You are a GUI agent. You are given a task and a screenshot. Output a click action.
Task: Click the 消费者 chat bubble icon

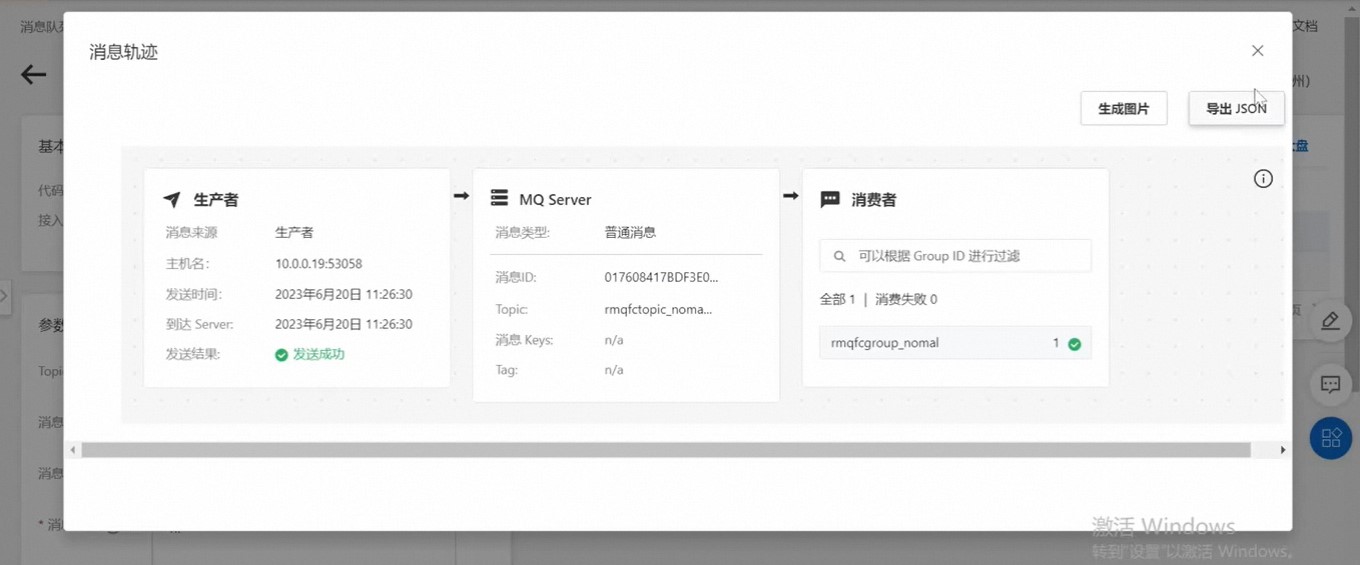coord(830,199)
